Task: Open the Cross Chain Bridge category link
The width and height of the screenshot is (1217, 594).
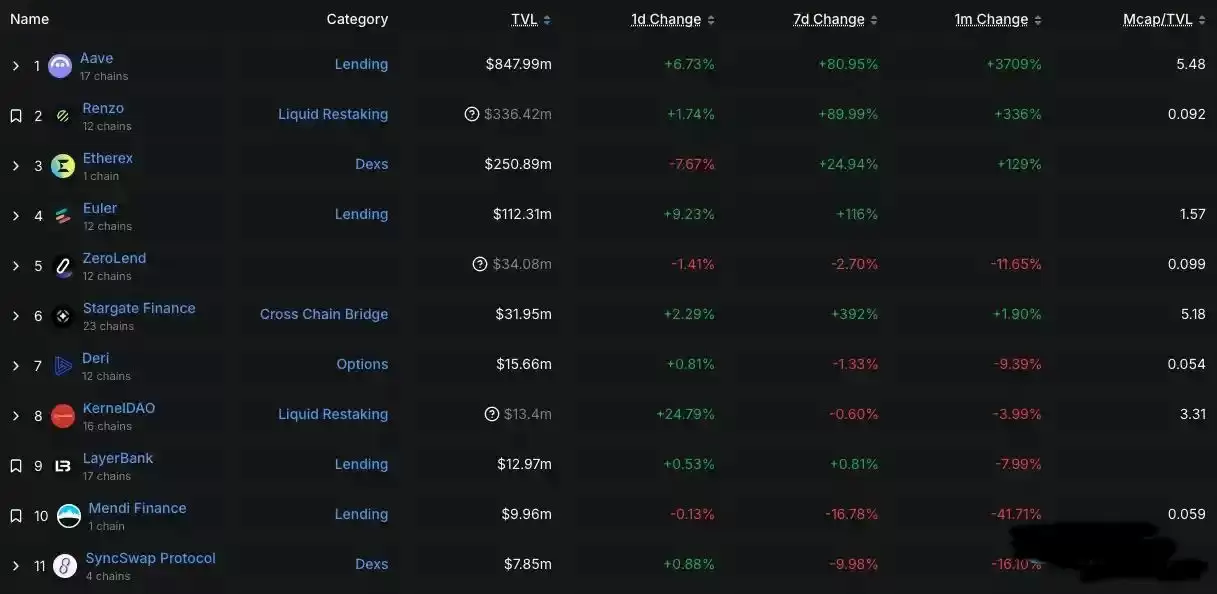Action: coord(324,314)
